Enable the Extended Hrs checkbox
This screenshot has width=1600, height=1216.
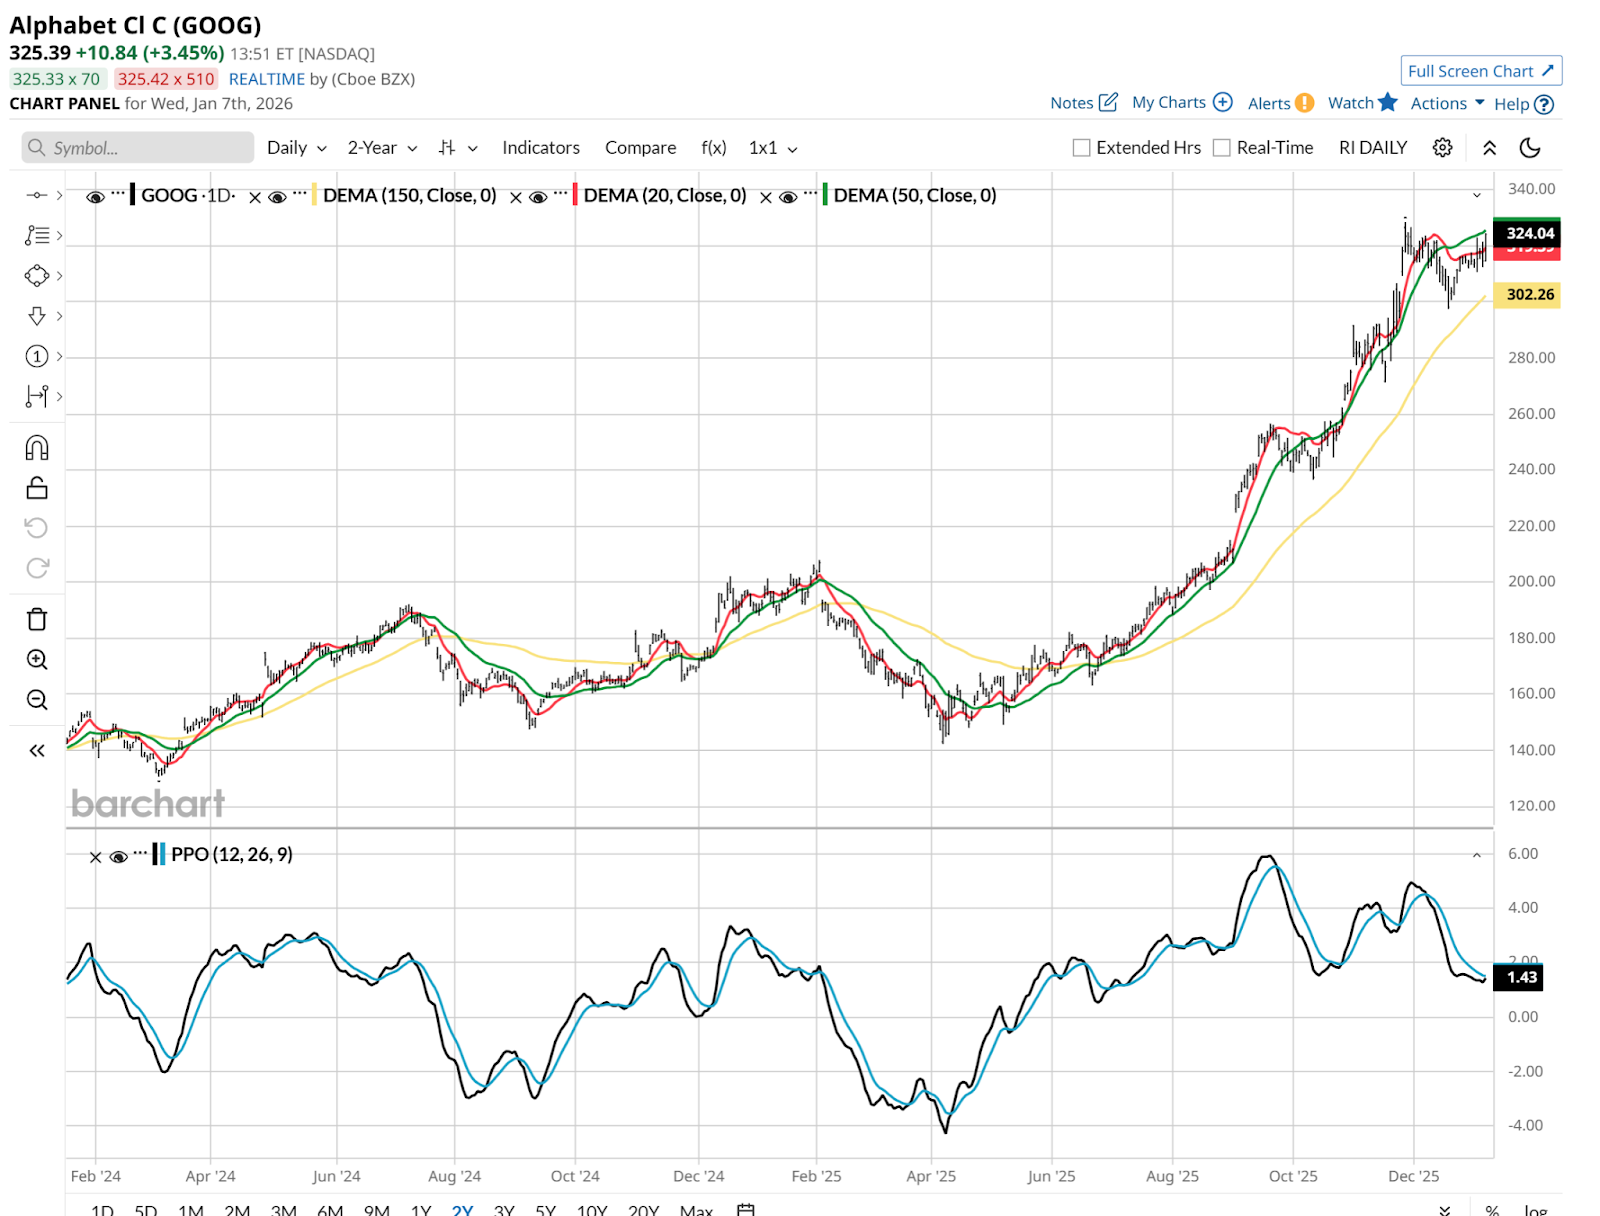[1081, 148]
